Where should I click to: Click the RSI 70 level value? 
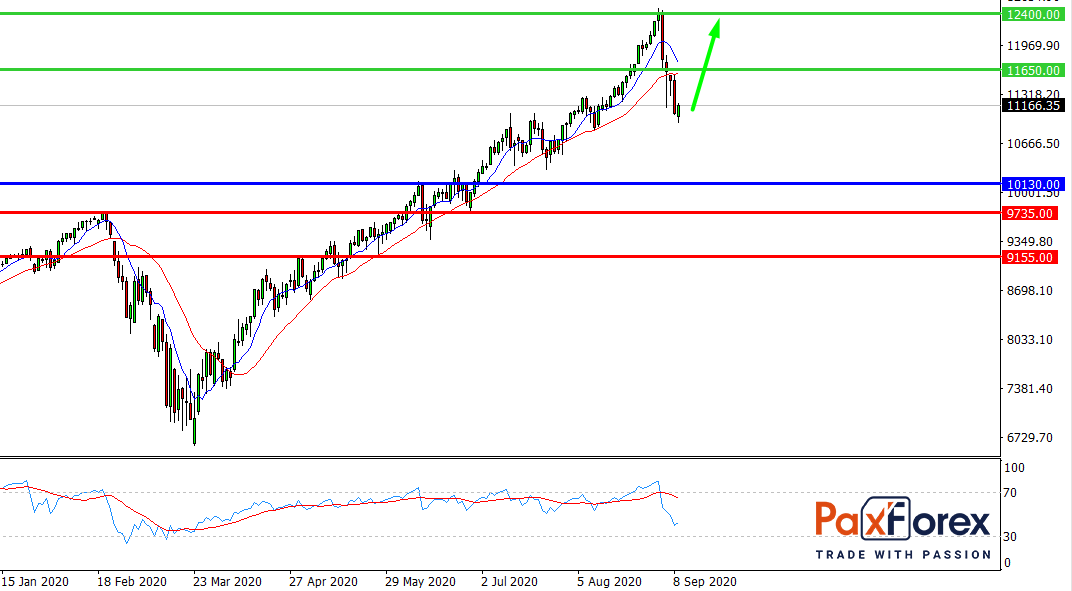[x=1010, y=493]
